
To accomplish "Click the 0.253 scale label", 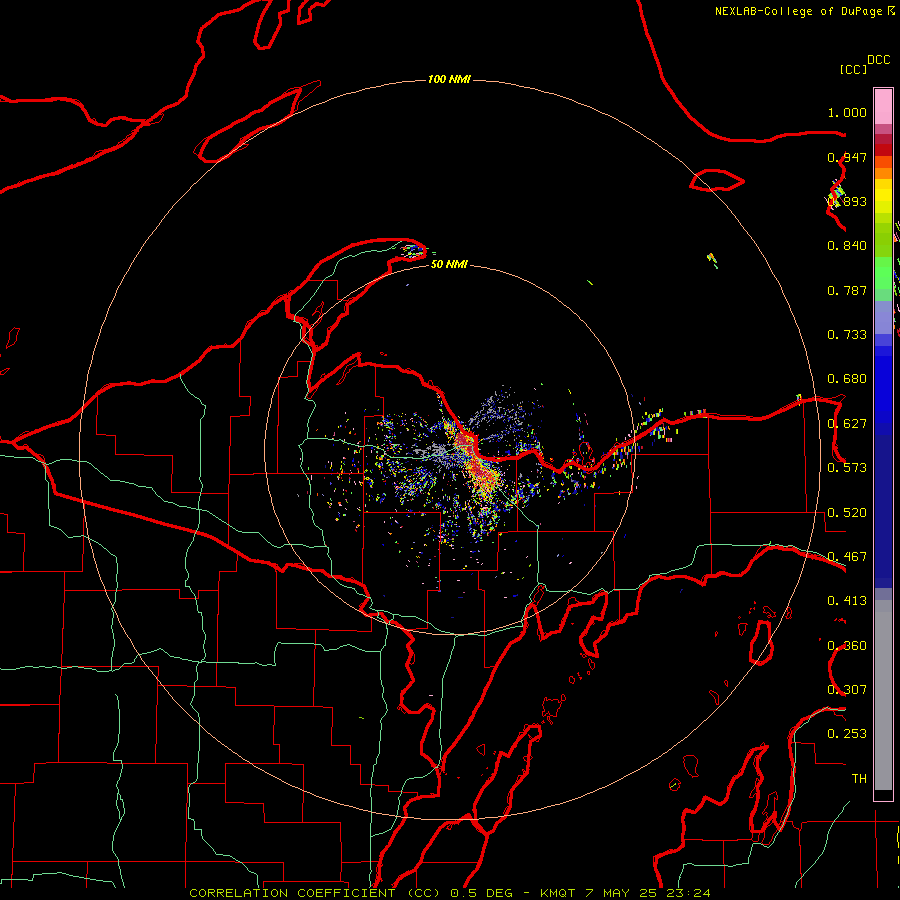I will pyautogui.click(x=847, y=734).
